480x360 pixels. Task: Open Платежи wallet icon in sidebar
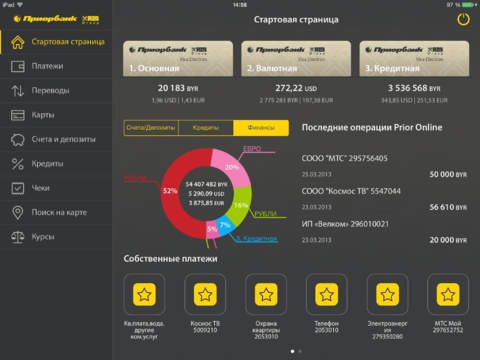click(18, 66)
